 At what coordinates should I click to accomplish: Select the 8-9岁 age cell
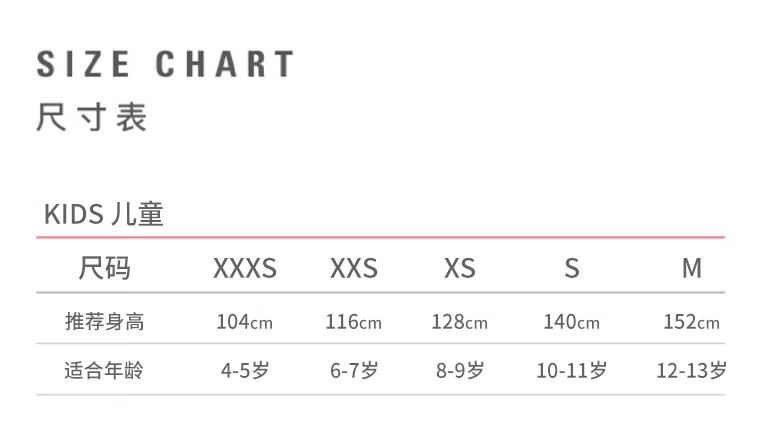click(x=460, y=371)
